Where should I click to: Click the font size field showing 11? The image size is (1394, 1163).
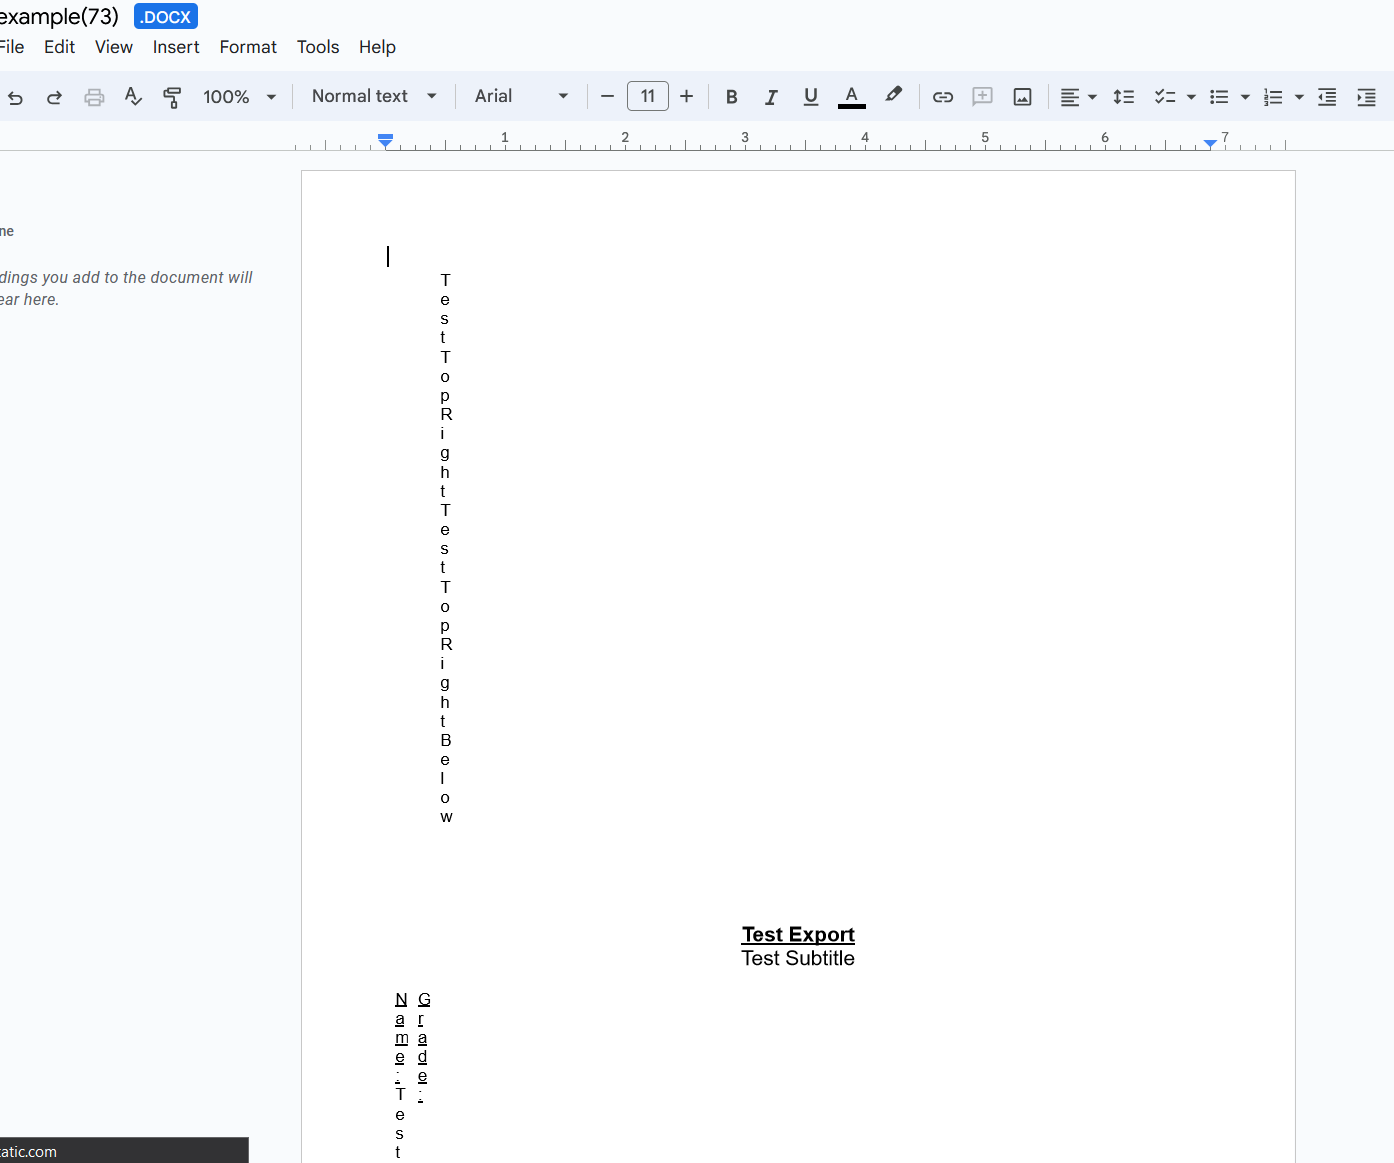pyautogui.click(x=648, y=96)
